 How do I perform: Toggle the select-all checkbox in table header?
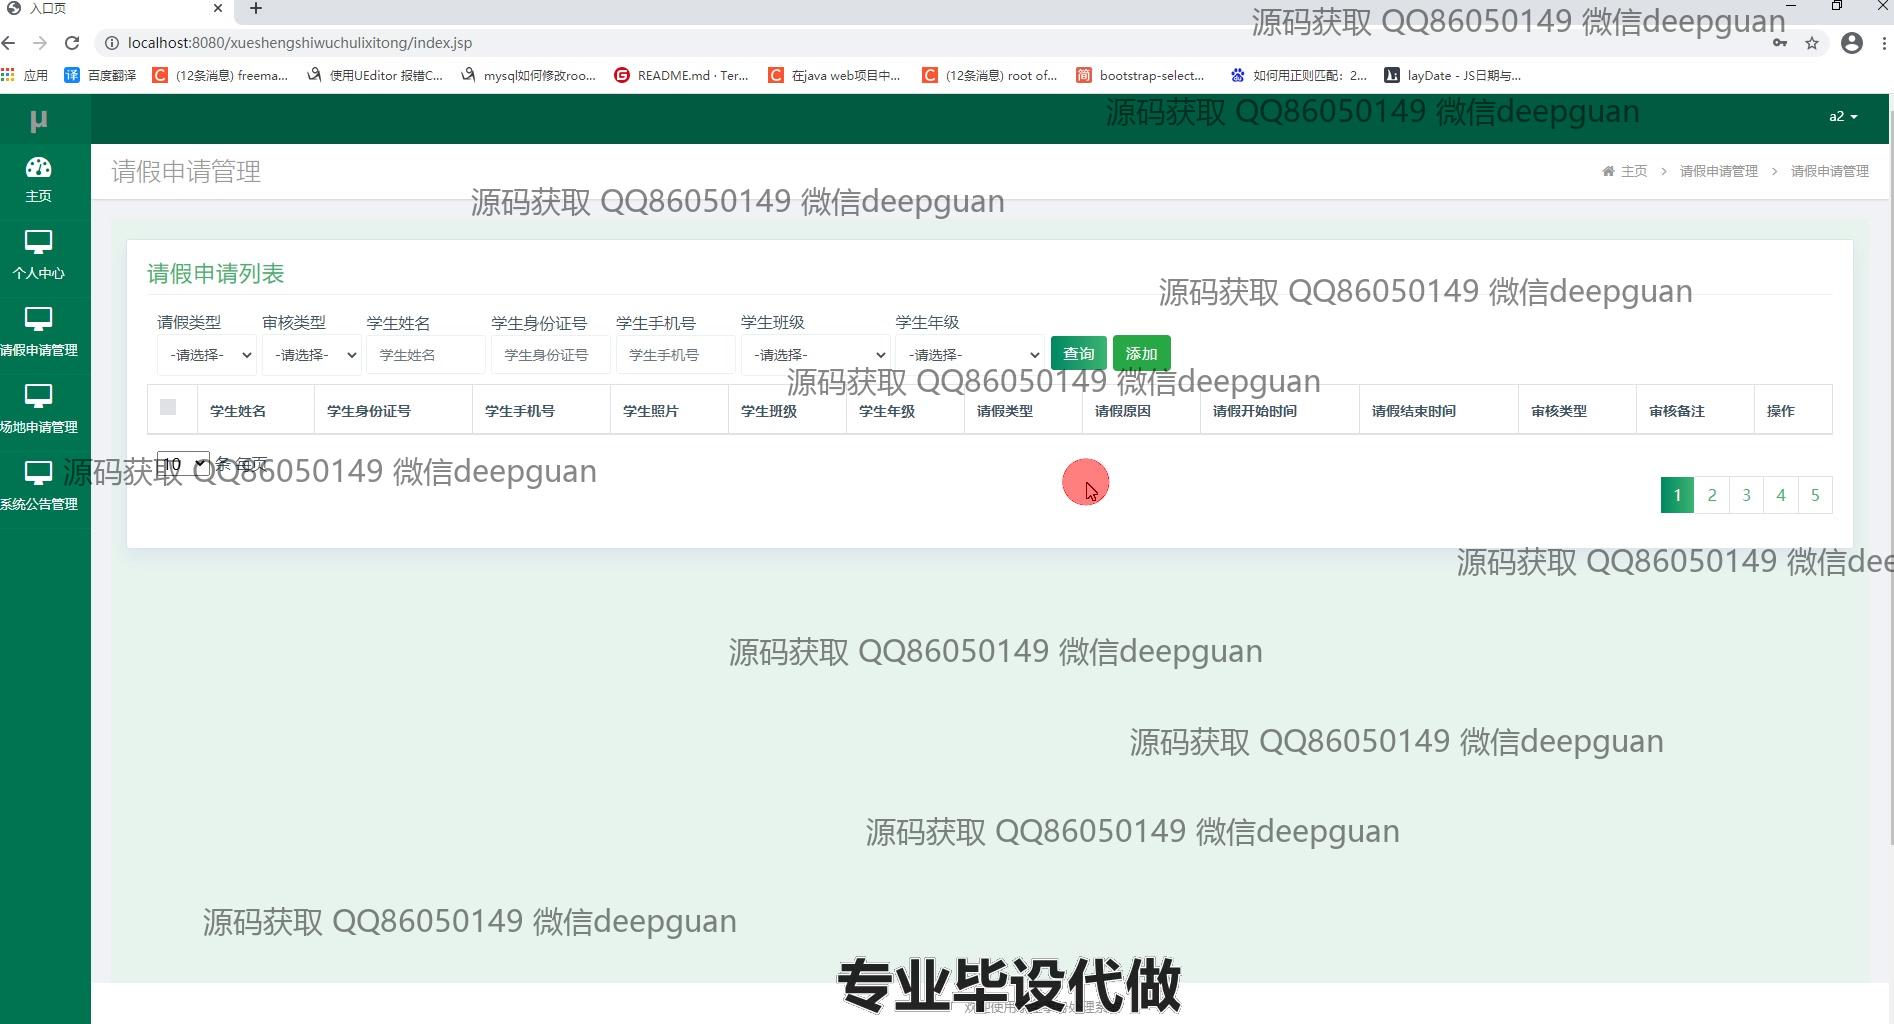pyautogui.click(x=168, y=407)
